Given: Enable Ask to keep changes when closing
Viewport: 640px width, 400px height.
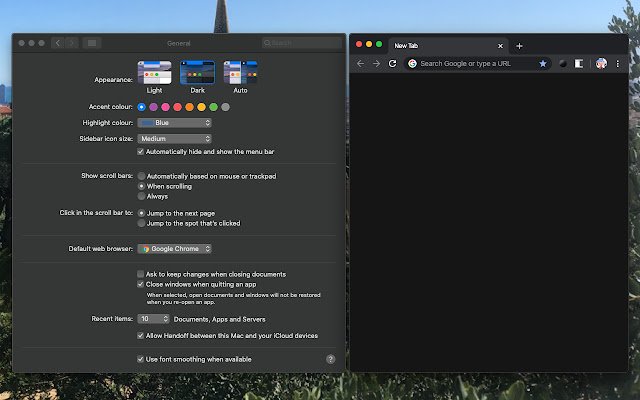Looking at the screenshot, I should pyautogui.click(x=140, y=274).
